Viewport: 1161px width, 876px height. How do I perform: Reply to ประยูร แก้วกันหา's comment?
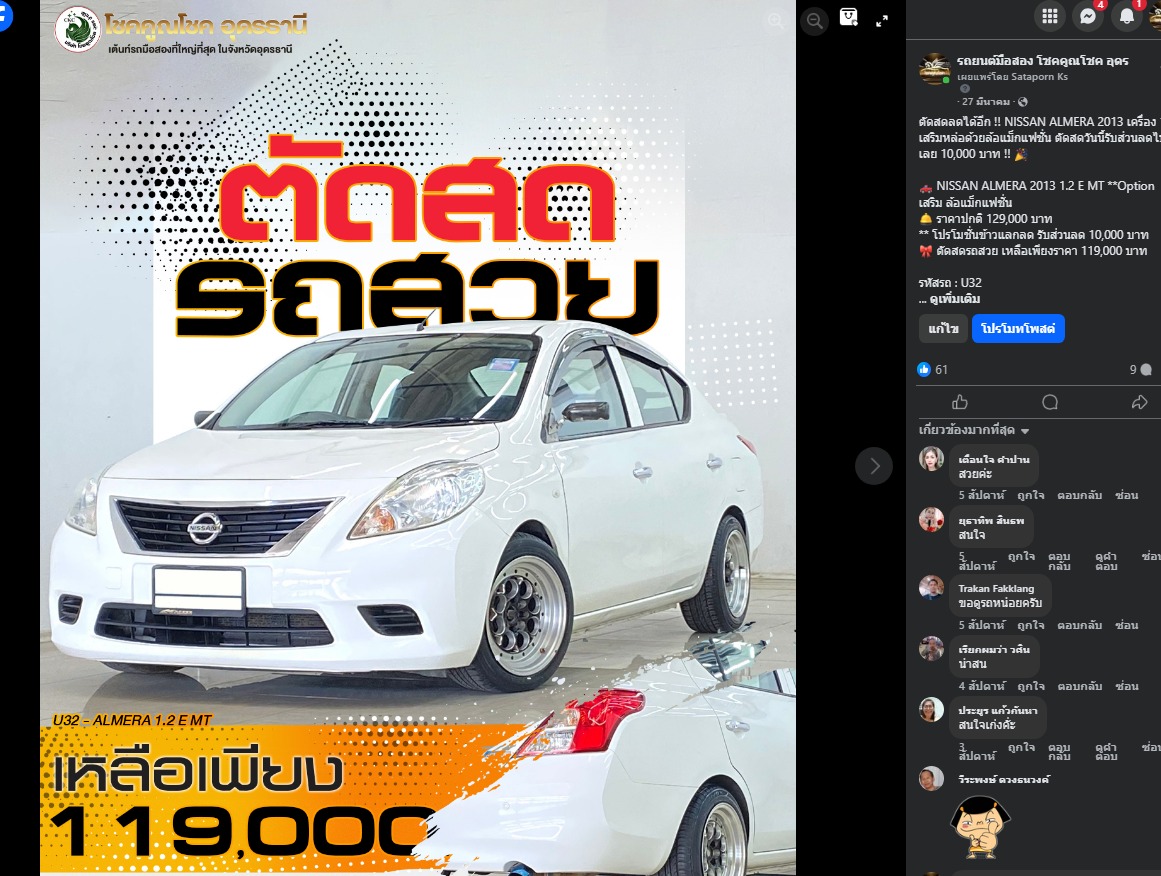[x=1059, y=752]
